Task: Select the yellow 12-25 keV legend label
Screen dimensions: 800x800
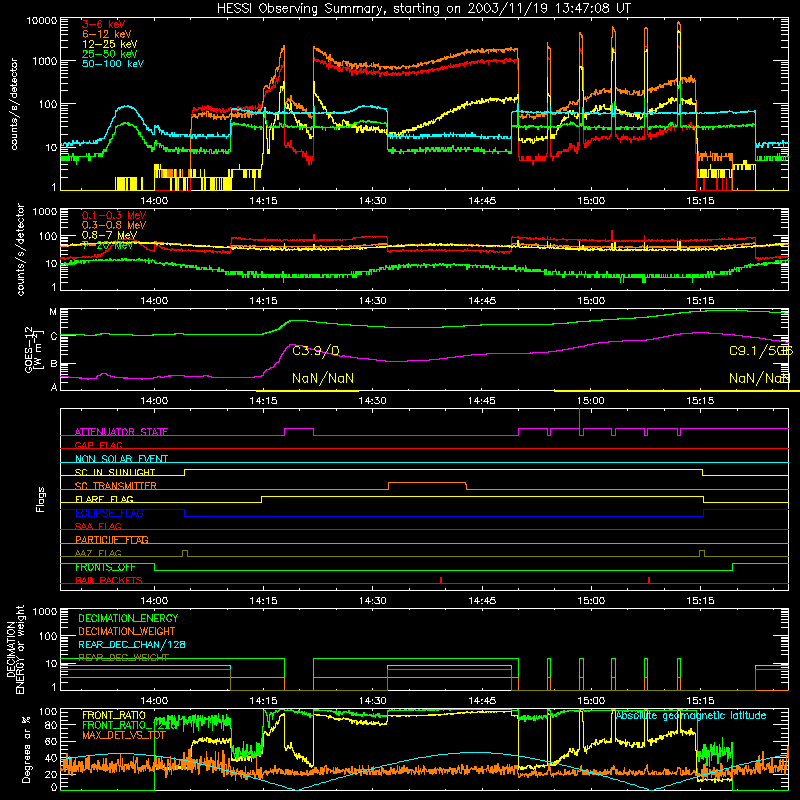Action: pyautogui.click(x=109, y=44)
